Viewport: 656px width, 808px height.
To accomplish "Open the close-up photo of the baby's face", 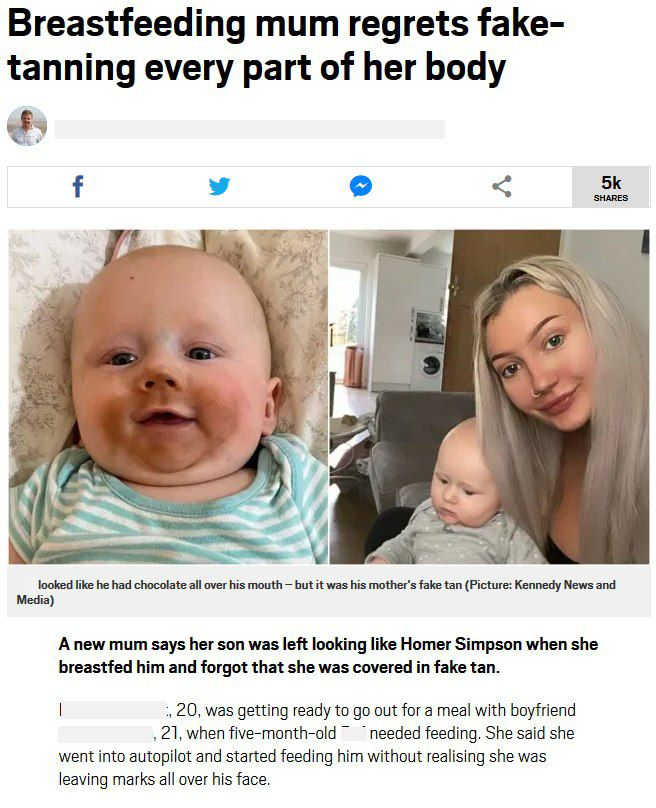I will [168, 396].
